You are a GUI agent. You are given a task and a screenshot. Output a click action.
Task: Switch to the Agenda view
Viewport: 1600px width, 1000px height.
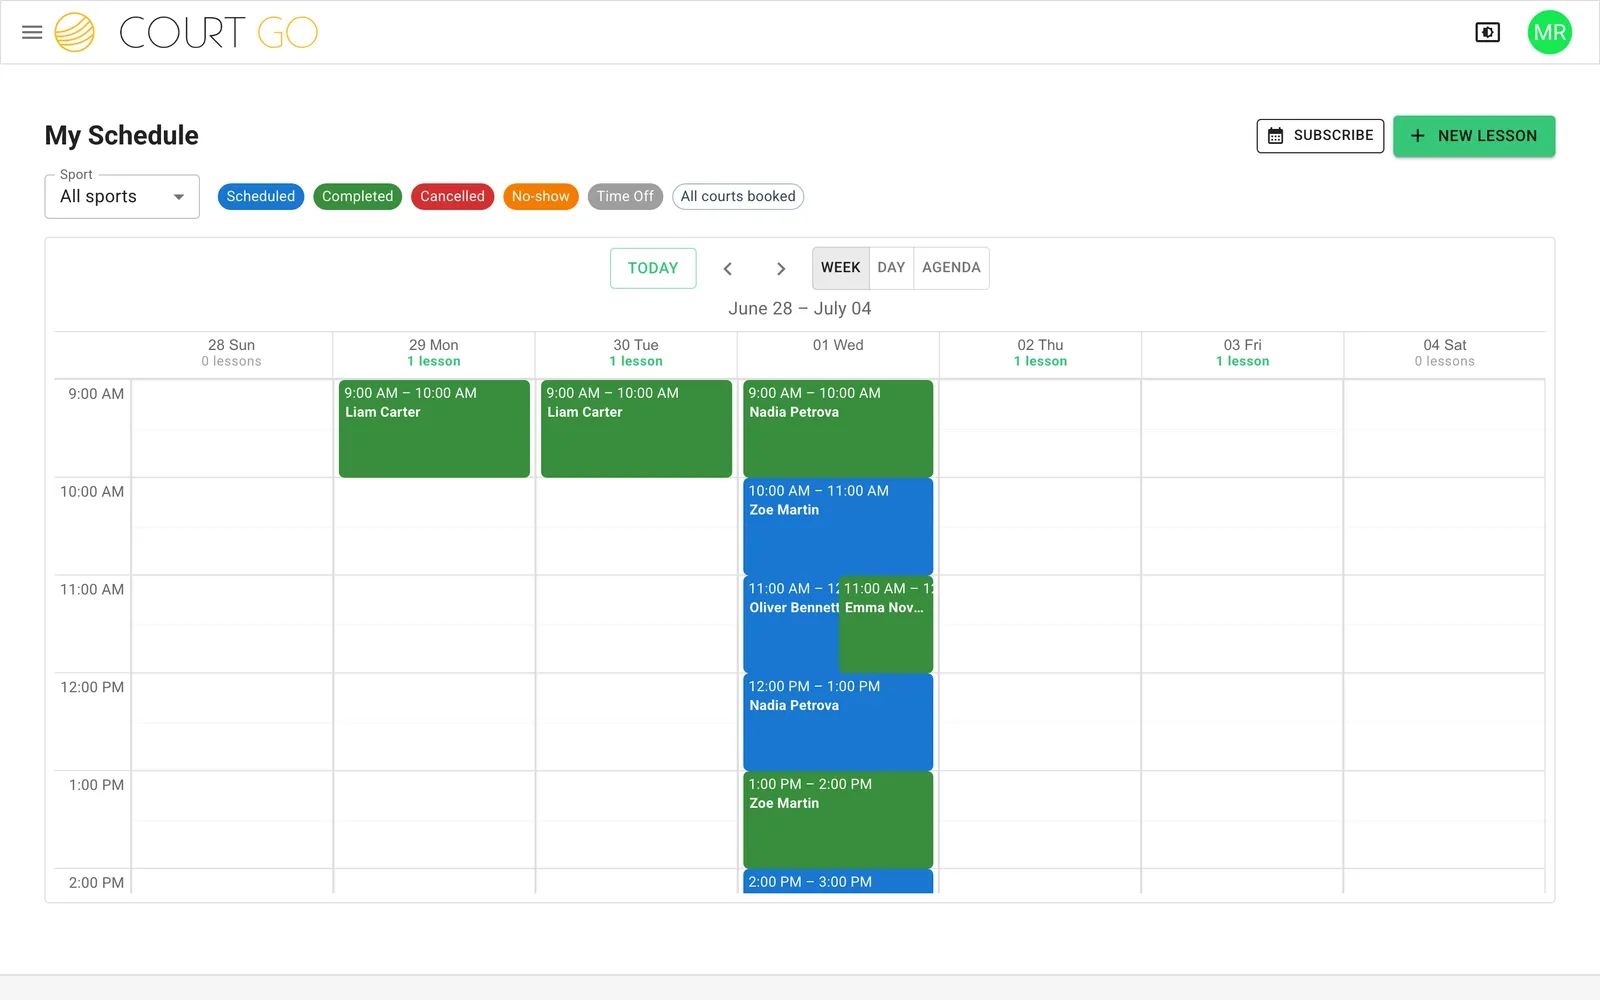(x=951, y=268)
